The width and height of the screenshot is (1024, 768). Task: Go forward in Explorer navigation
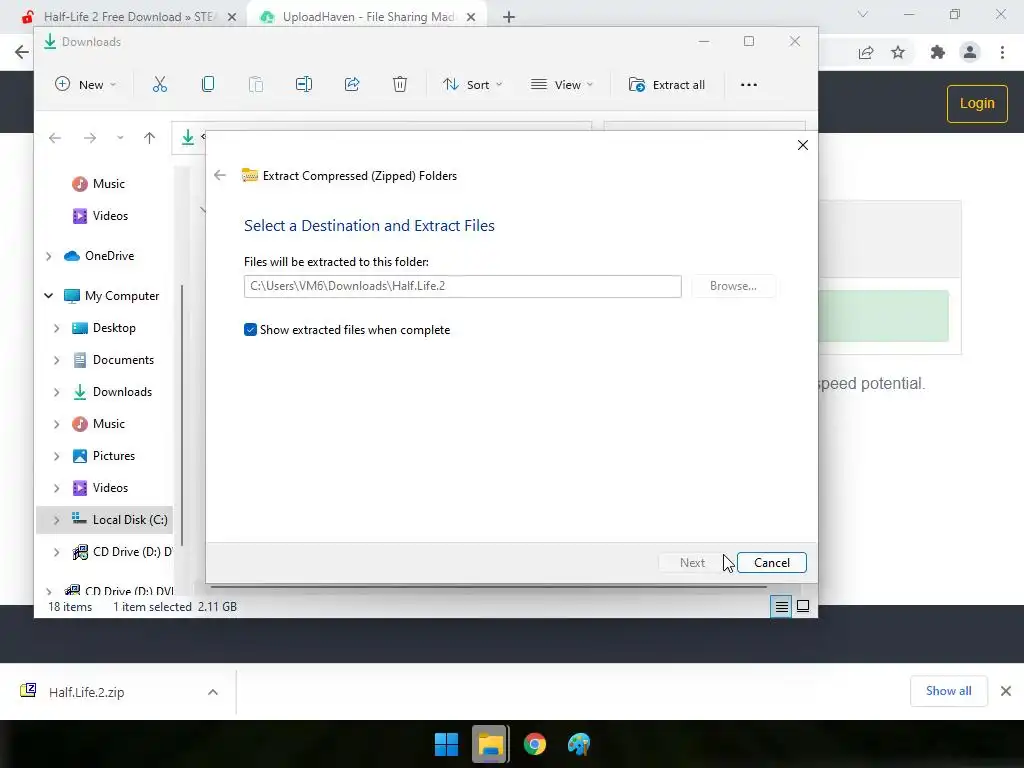coord(90,138)
